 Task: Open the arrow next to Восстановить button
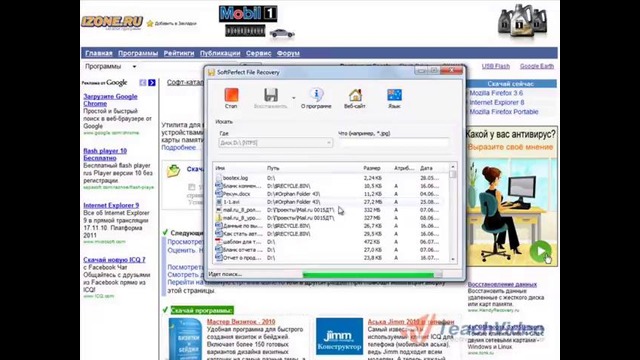point(293,98)
